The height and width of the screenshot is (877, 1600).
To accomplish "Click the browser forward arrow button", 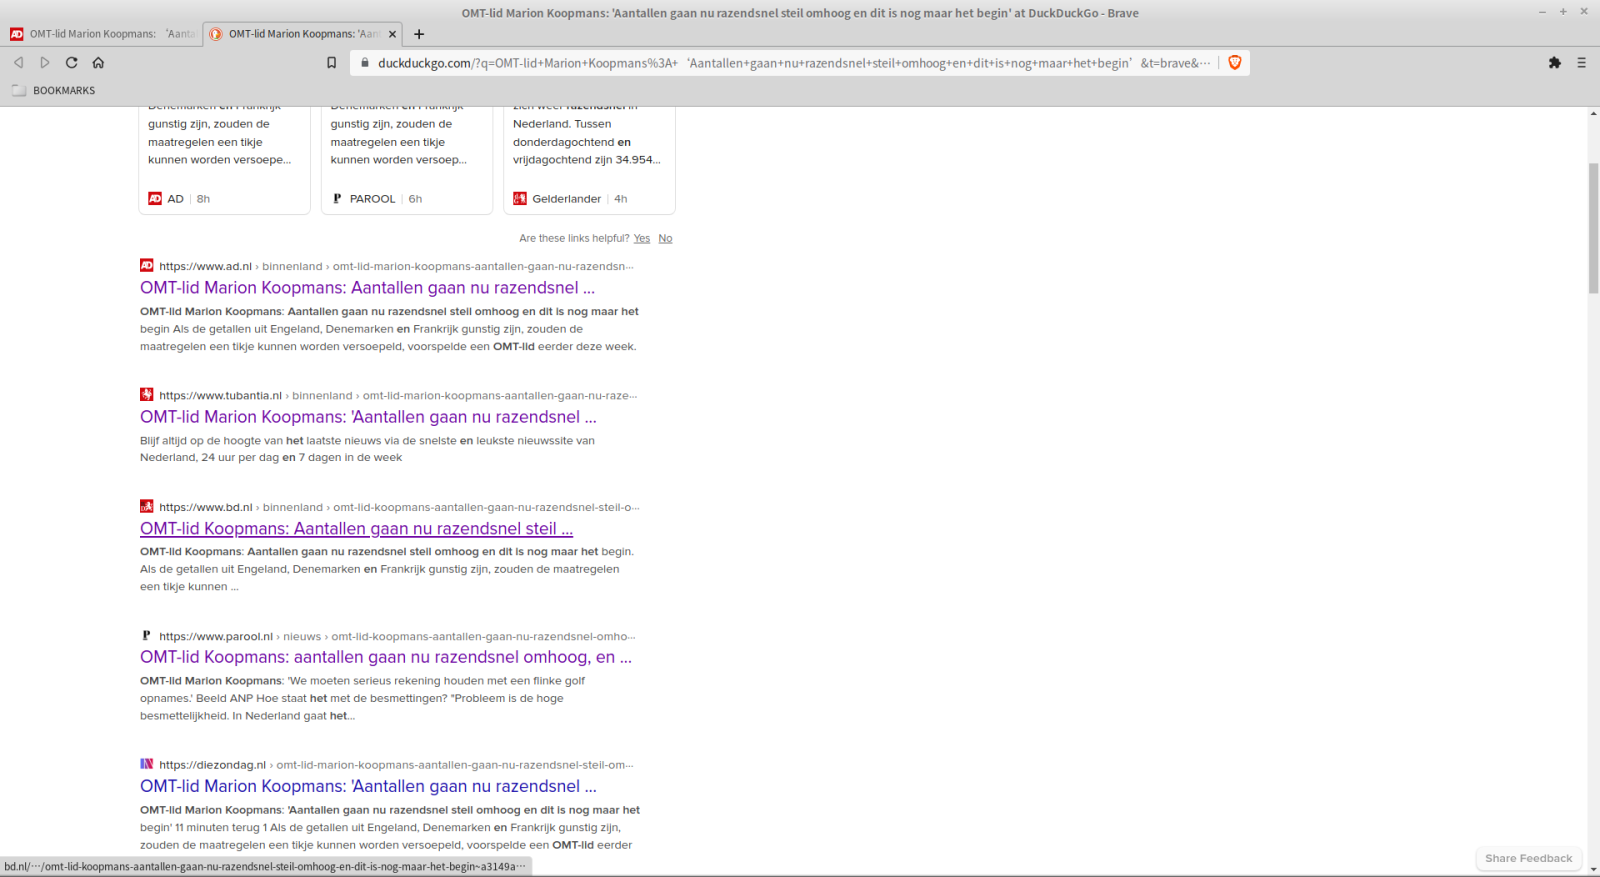I will coord(45,62).
